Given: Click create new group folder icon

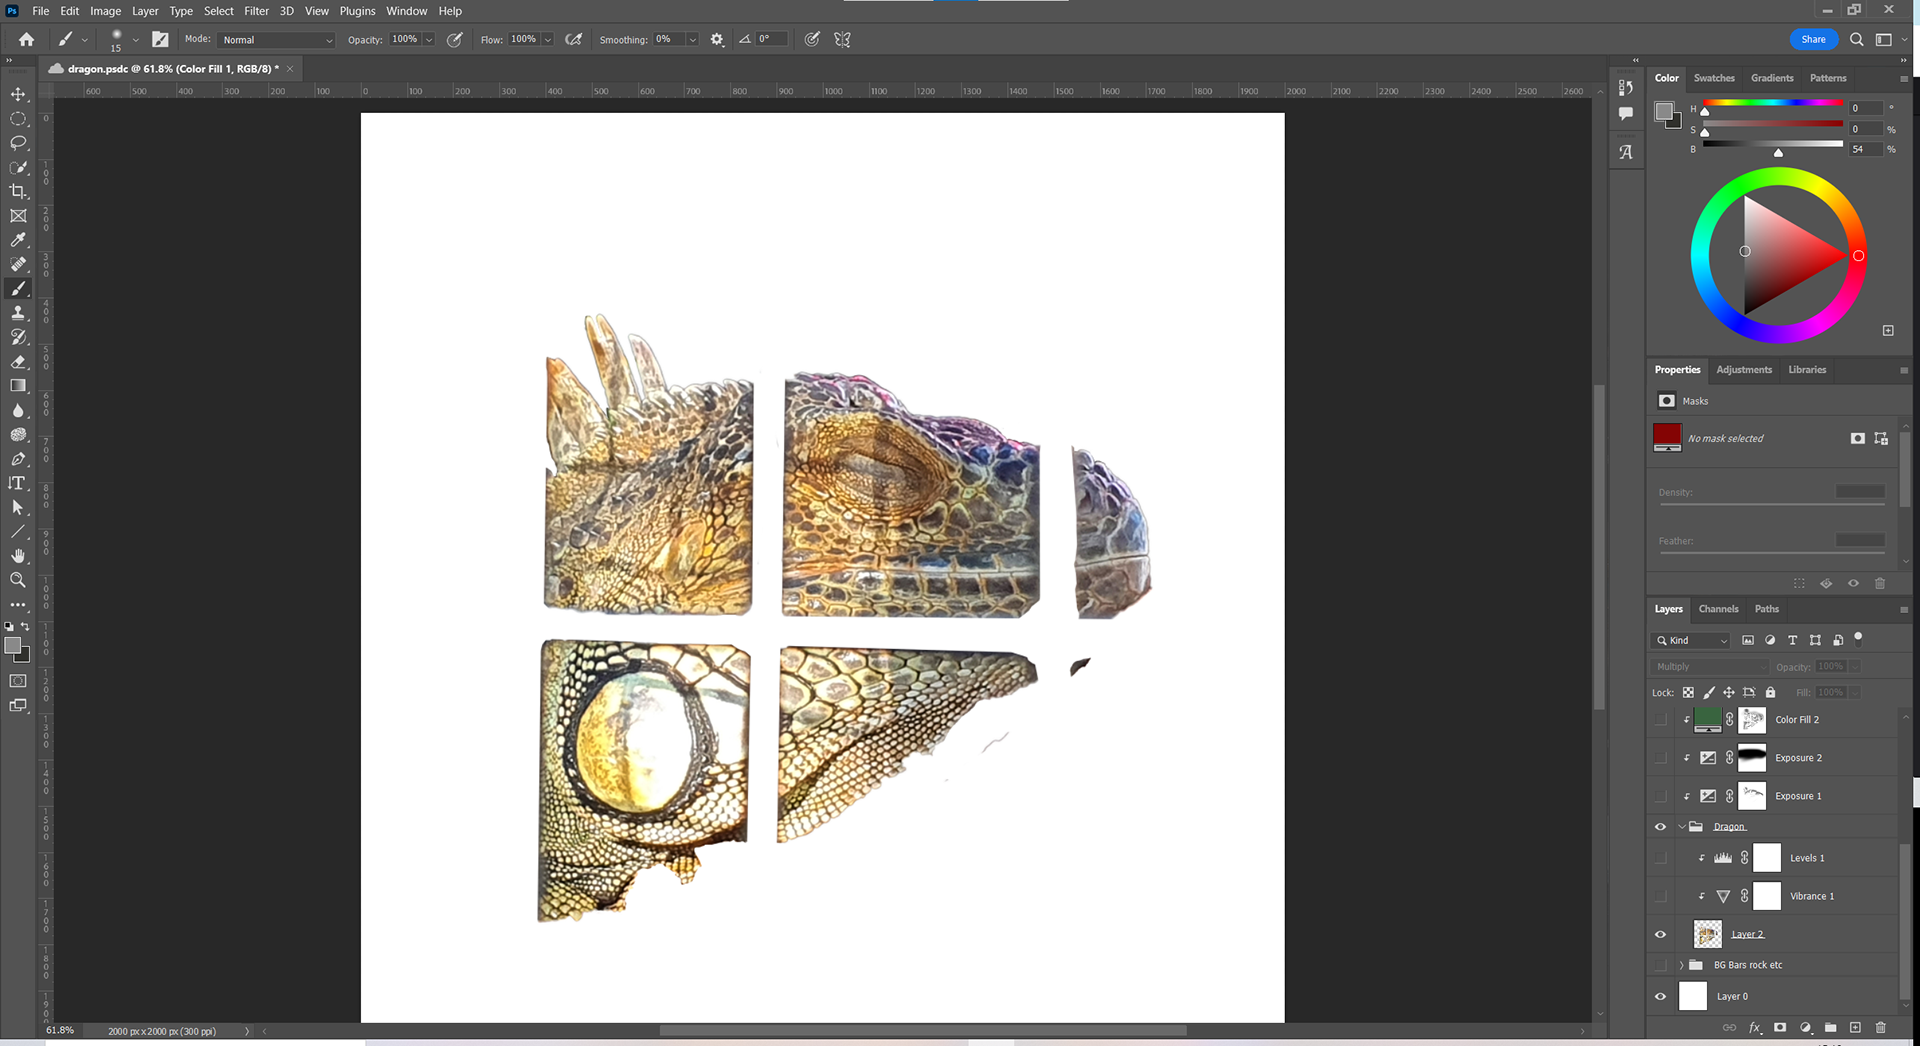Looking at the screenshot, I should pyautogui.click(x=1830, y=1027).
